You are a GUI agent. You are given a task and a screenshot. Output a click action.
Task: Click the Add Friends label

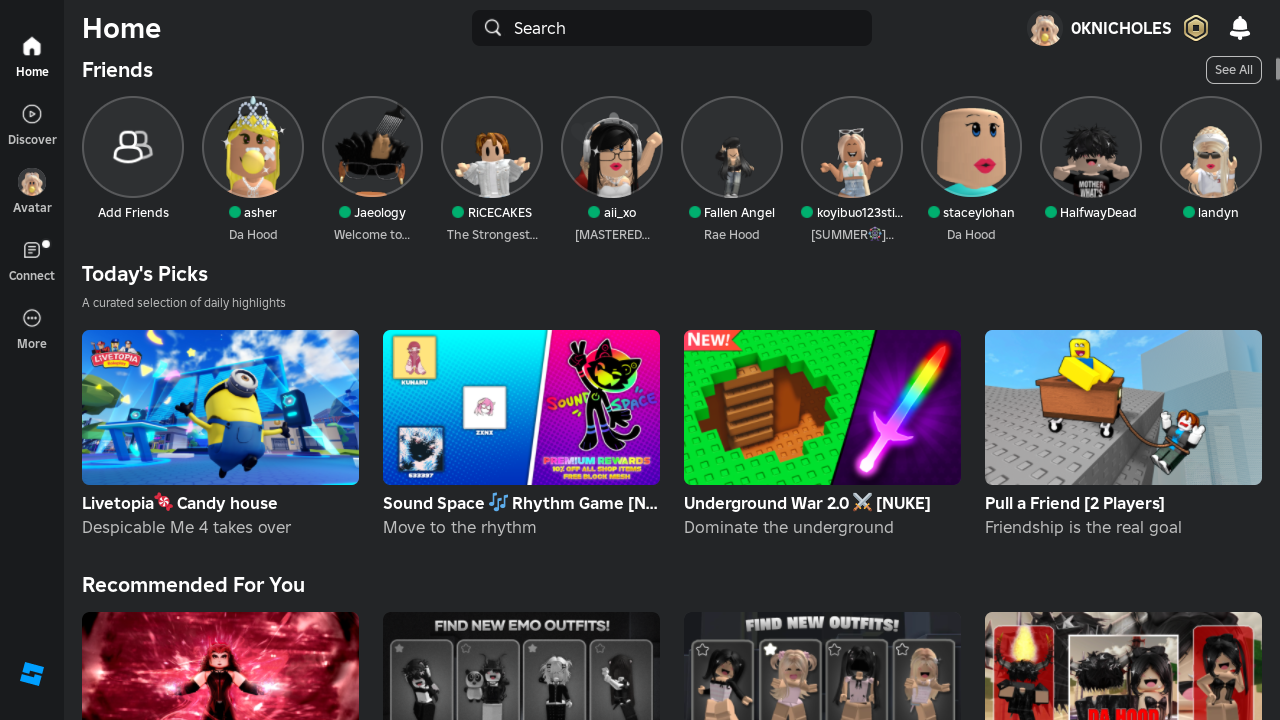(133, 213)
